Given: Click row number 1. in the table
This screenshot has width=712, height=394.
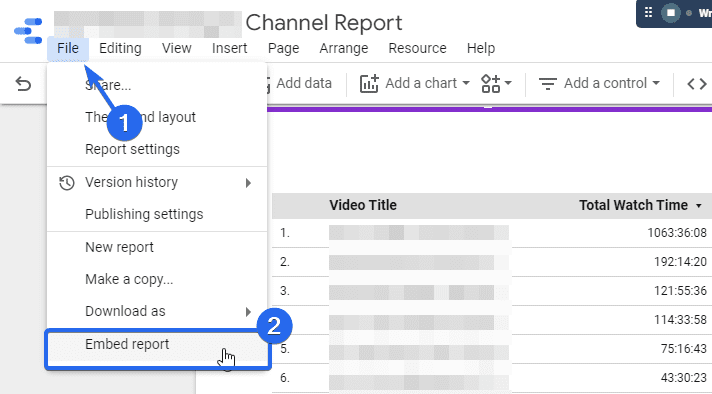Looking at the screenshot, I should click(x=285, y=233).
